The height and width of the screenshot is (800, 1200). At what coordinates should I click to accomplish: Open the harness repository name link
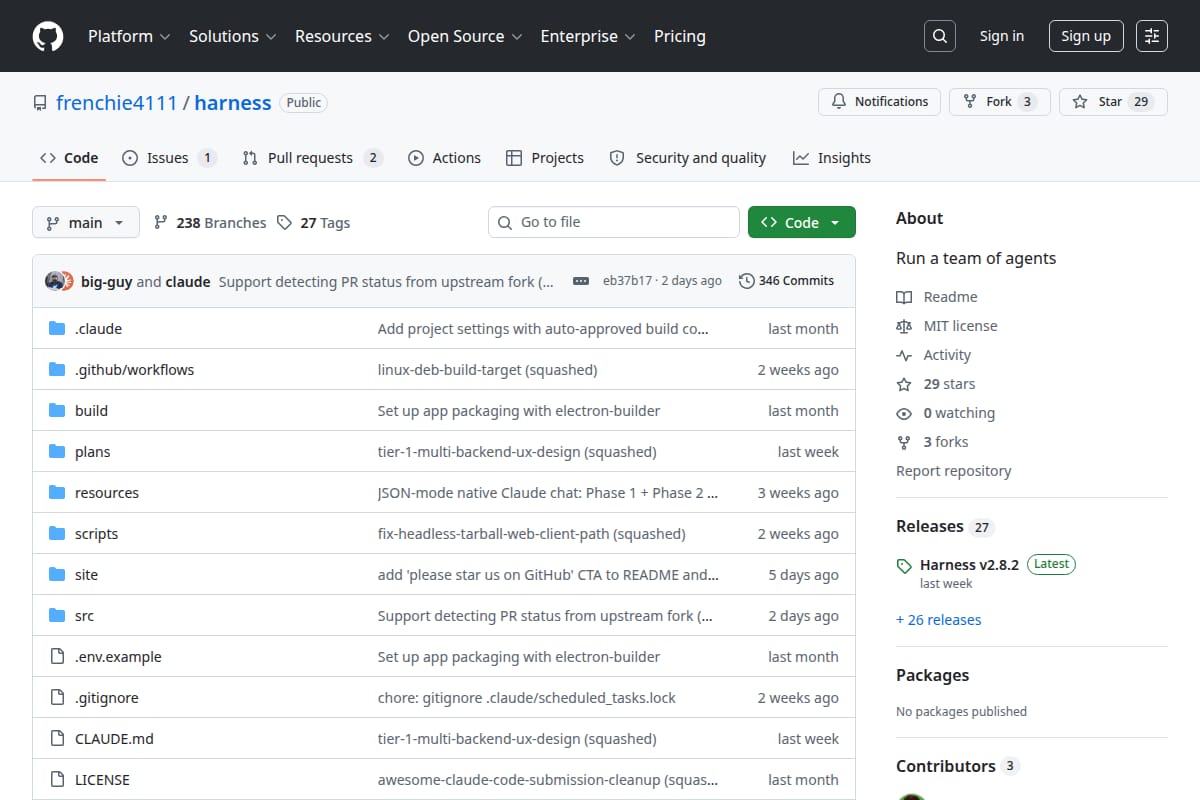[233, 102]
